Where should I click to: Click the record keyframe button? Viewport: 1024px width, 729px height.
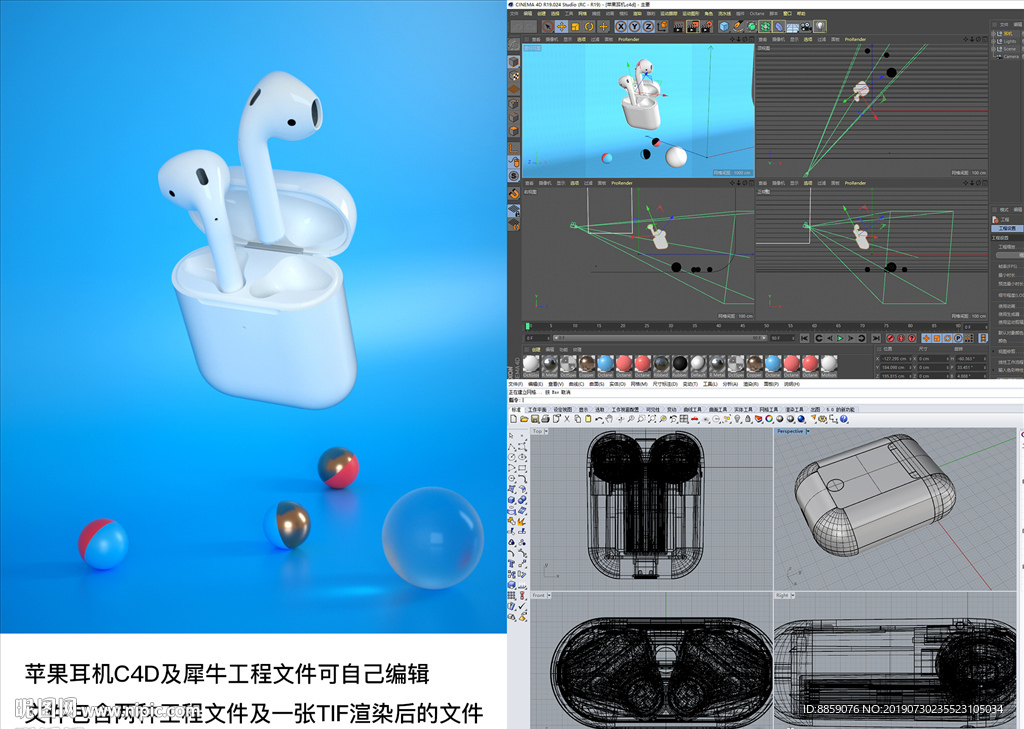click(890, 338)
